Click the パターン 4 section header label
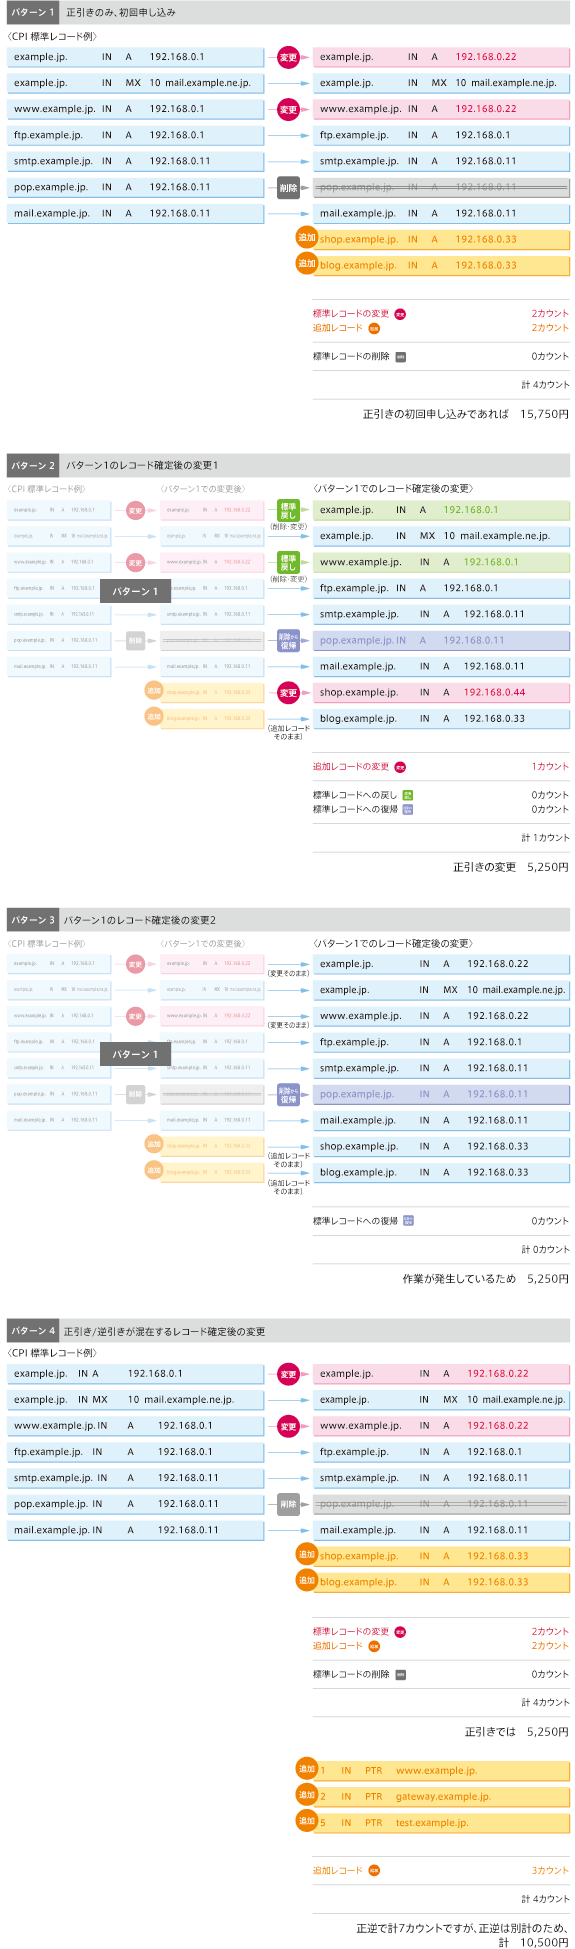Viewport: 575px width, 1949px height. click(x=33, y=1331)
